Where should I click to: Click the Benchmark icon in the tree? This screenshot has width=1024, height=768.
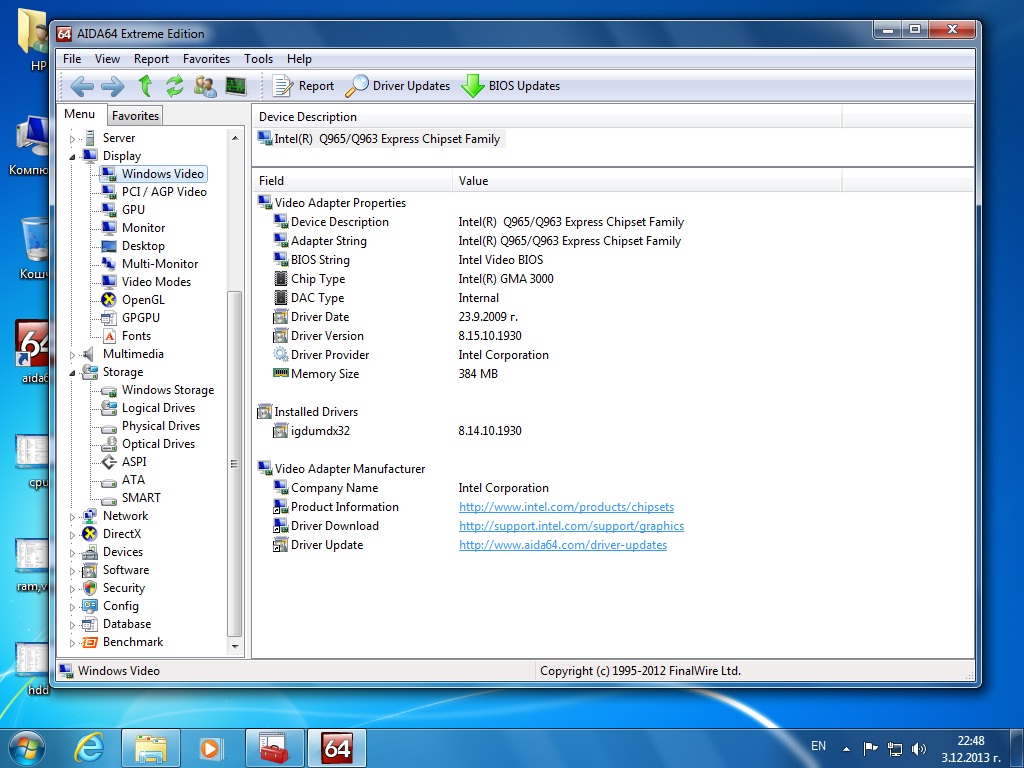pos(89,642)
